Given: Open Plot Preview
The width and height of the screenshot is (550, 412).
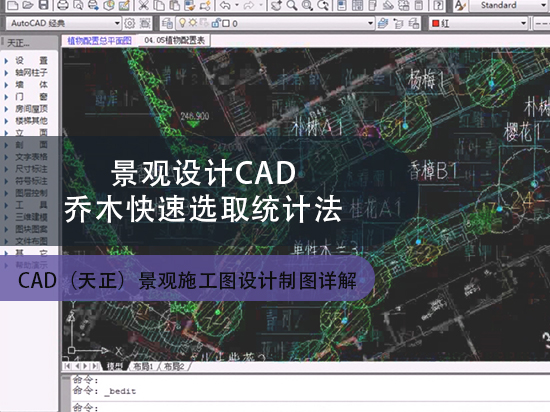Looking at the screenshot, I should click(78, 5).
